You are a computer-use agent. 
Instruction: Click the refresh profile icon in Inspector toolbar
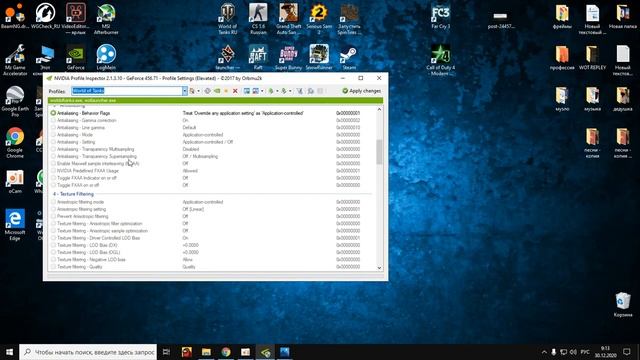[207, 91]
